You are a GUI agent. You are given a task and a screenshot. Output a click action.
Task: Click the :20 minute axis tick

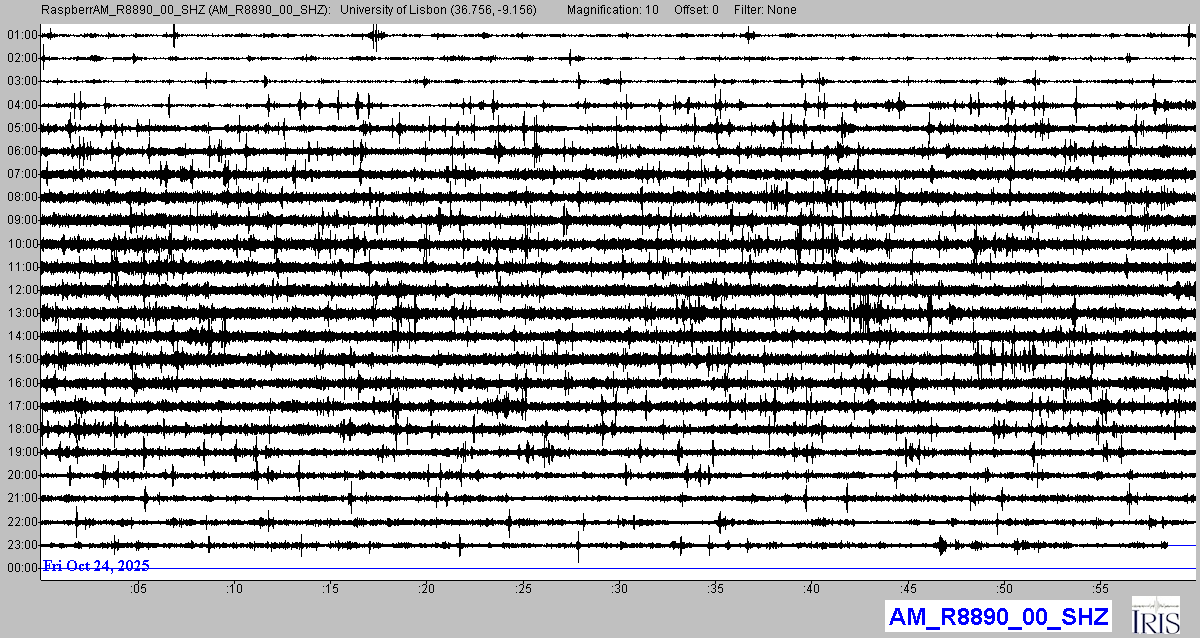(427, 588)
